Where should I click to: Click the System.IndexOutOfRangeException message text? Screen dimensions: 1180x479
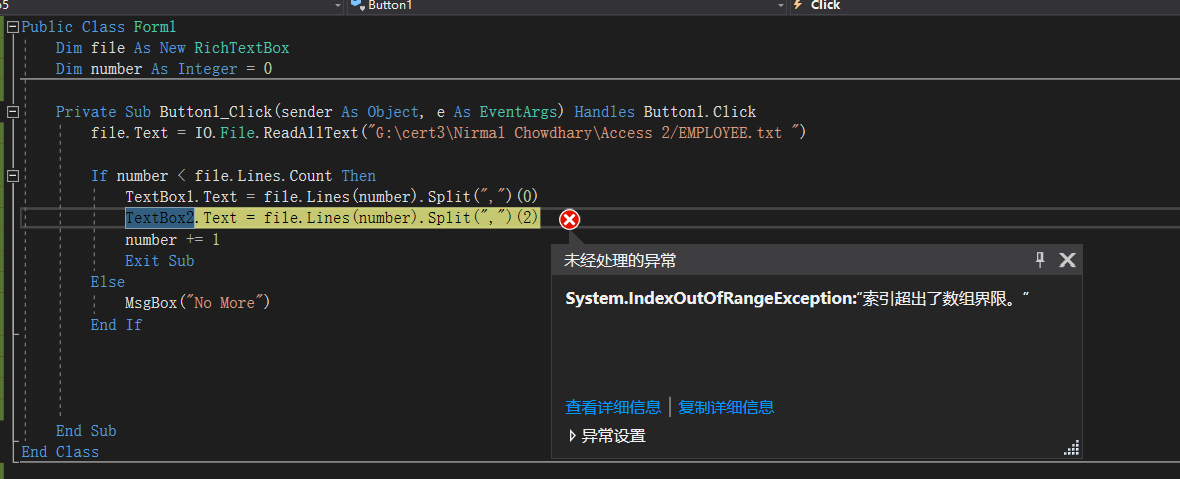coord(797,299)
